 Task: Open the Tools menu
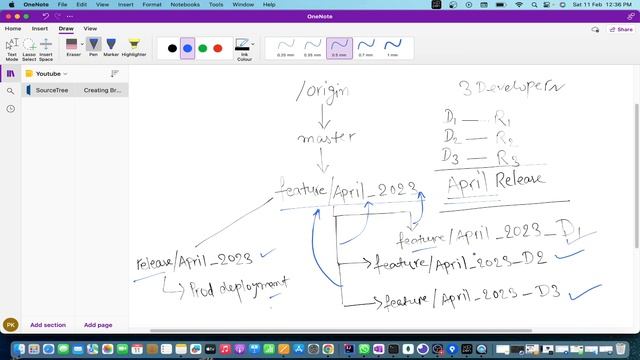coord(216,4)
